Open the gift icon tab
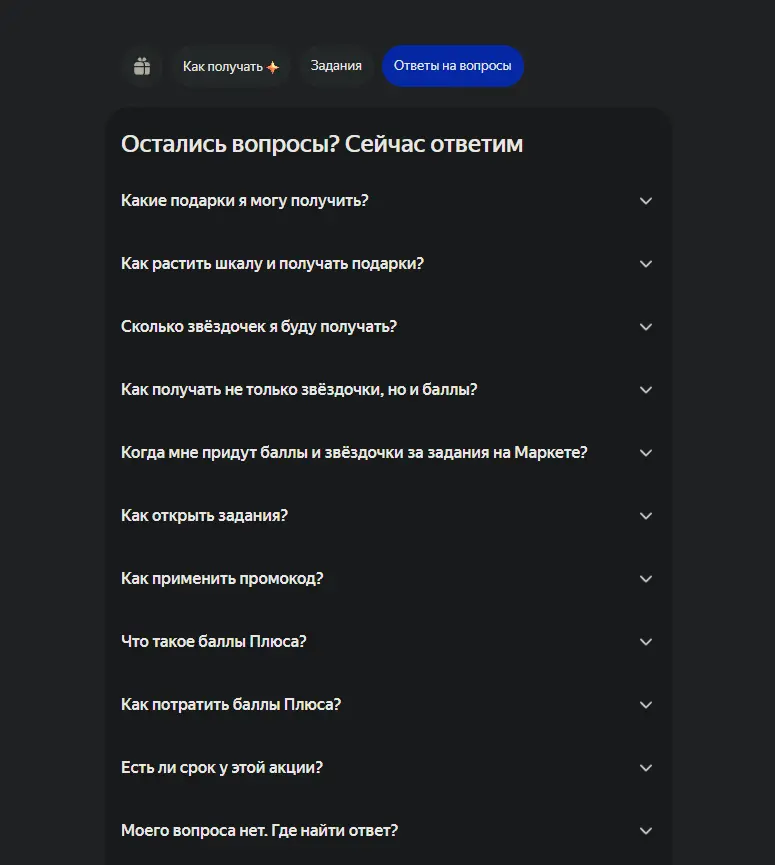 tap(142, 66)
